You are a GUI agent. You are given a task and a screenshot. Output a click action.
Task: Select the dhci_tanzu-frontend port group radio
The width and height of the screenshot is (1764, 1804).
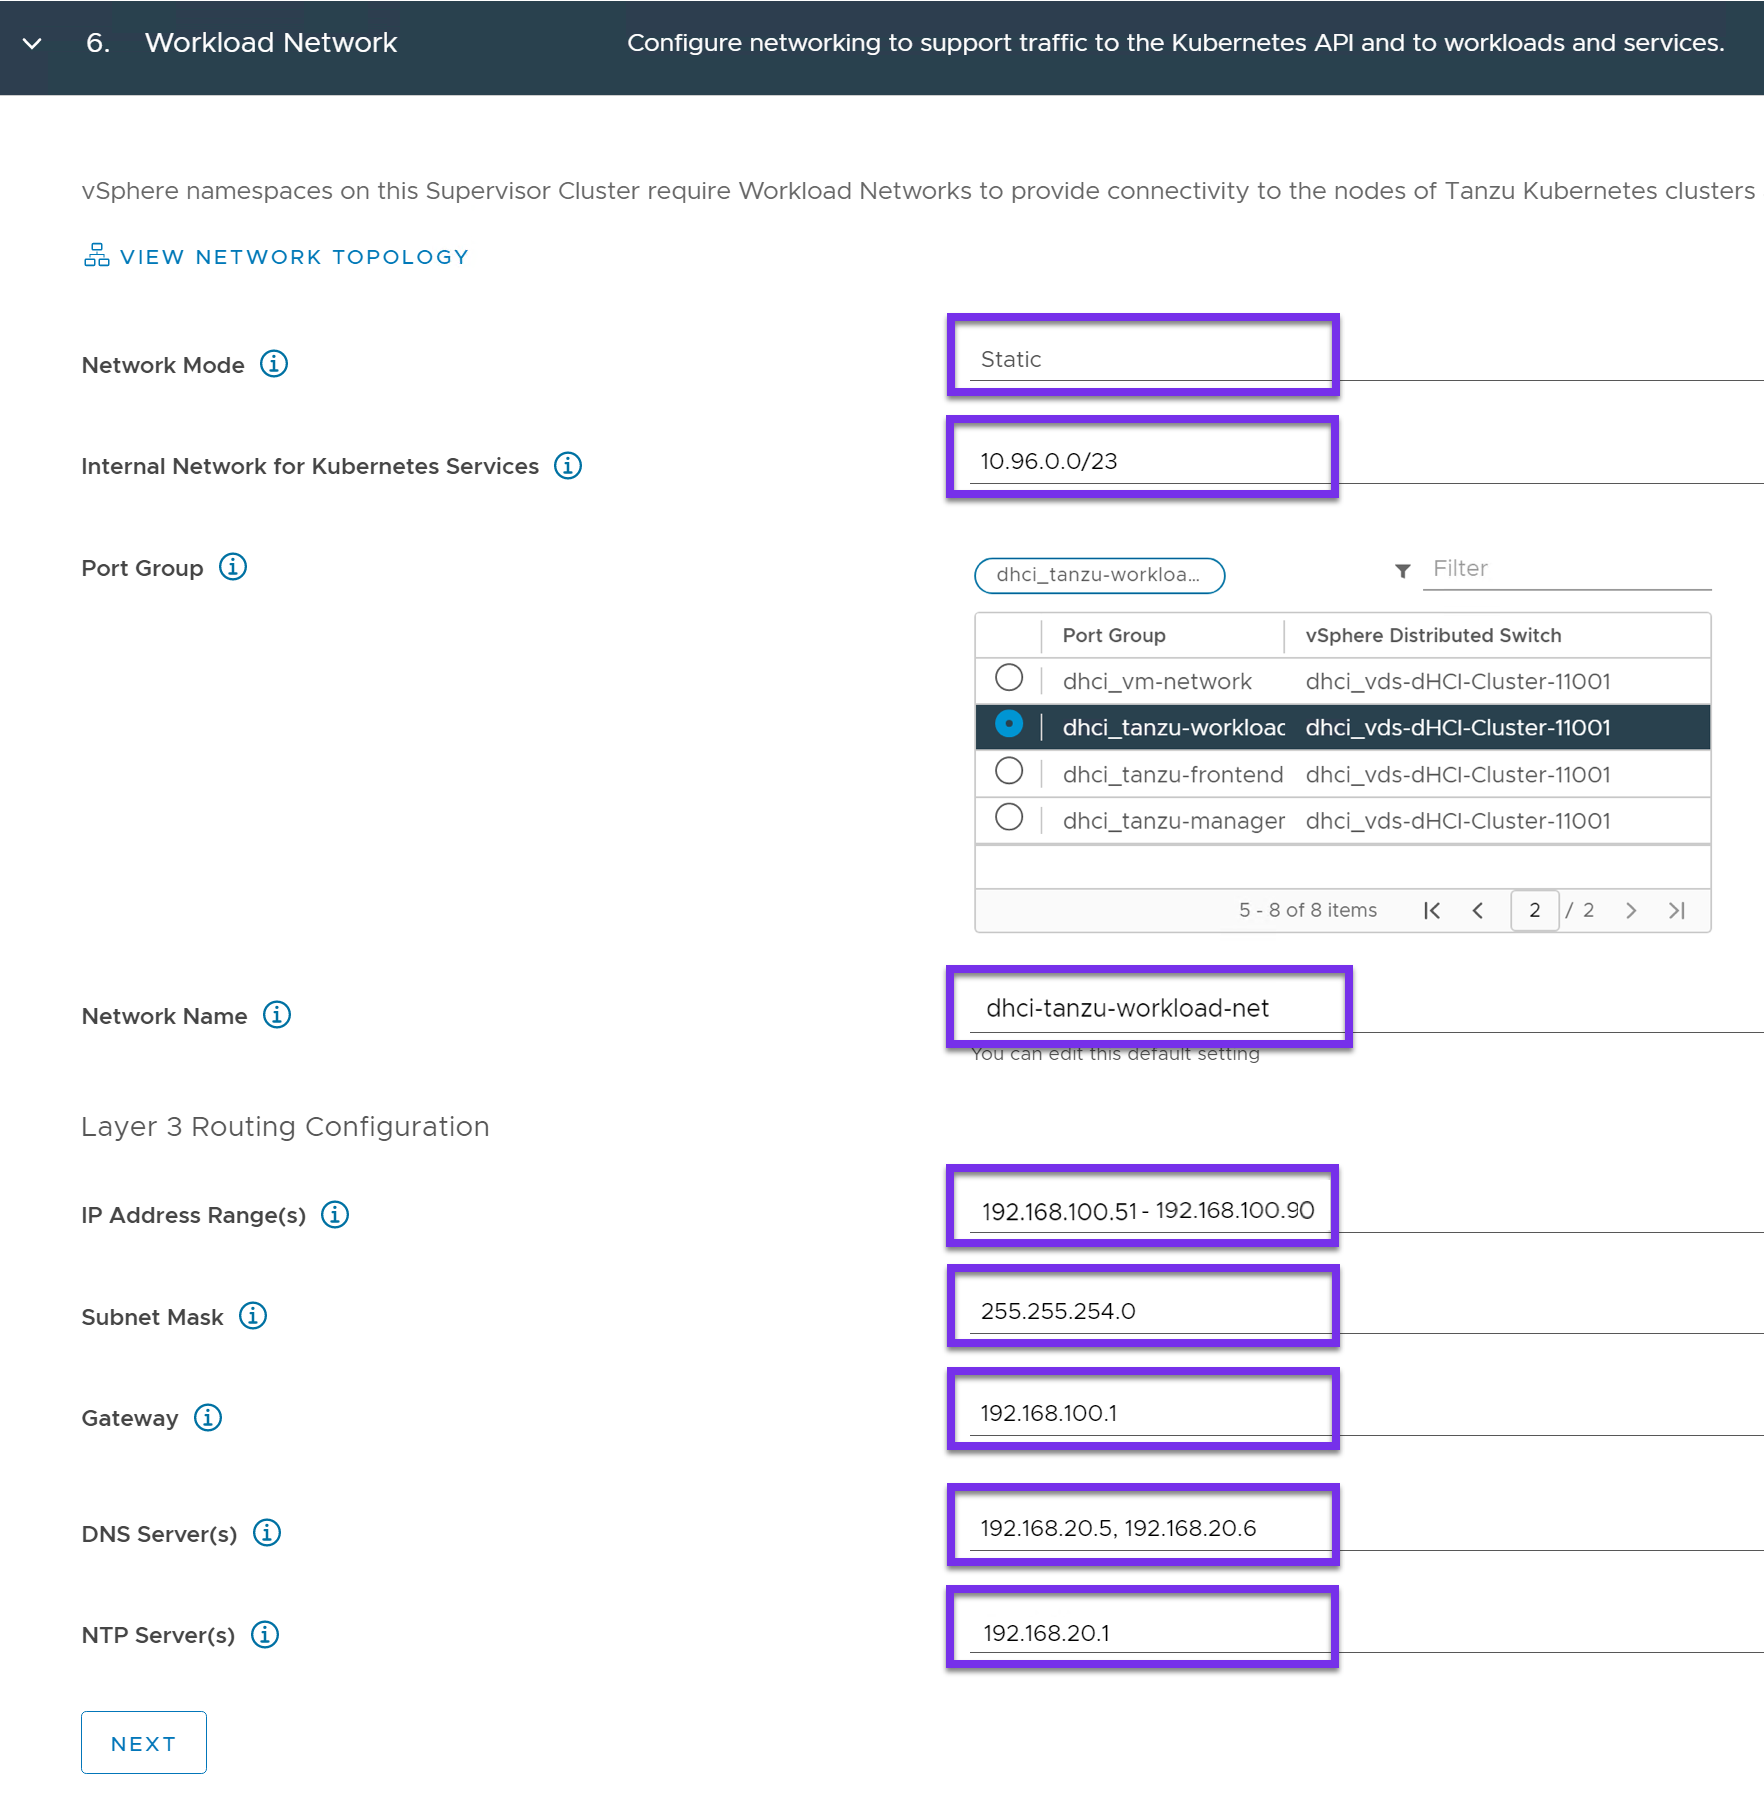[1009, 772]
